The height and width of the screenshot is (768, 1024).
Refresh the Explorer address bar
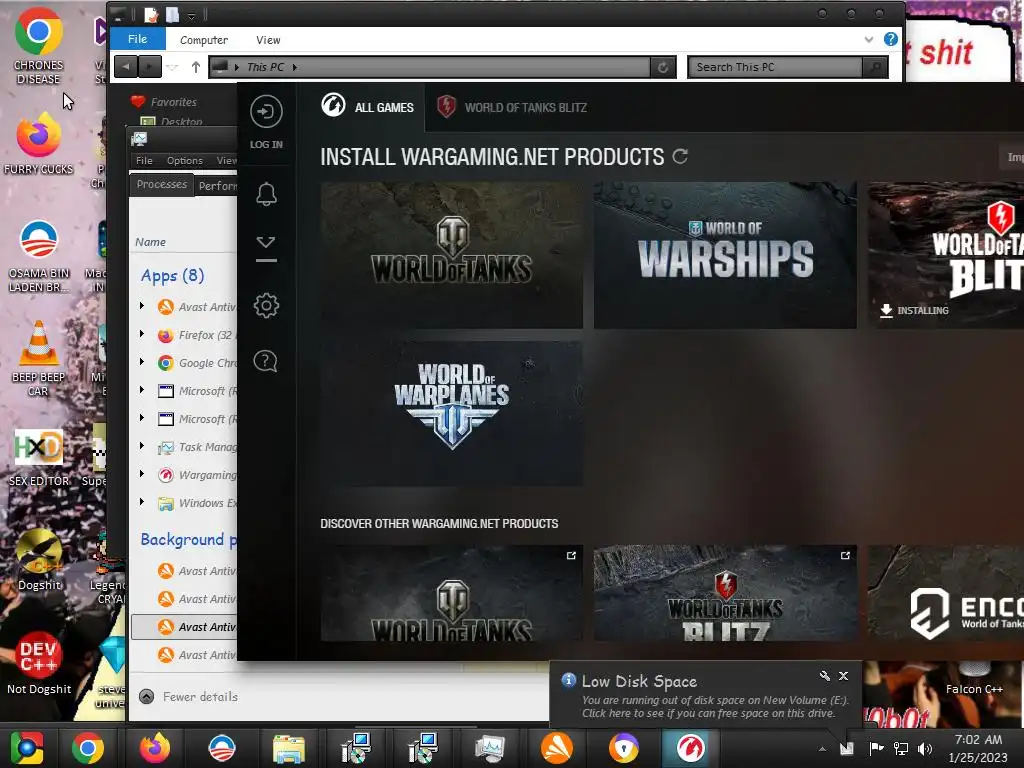click(662, 67)
